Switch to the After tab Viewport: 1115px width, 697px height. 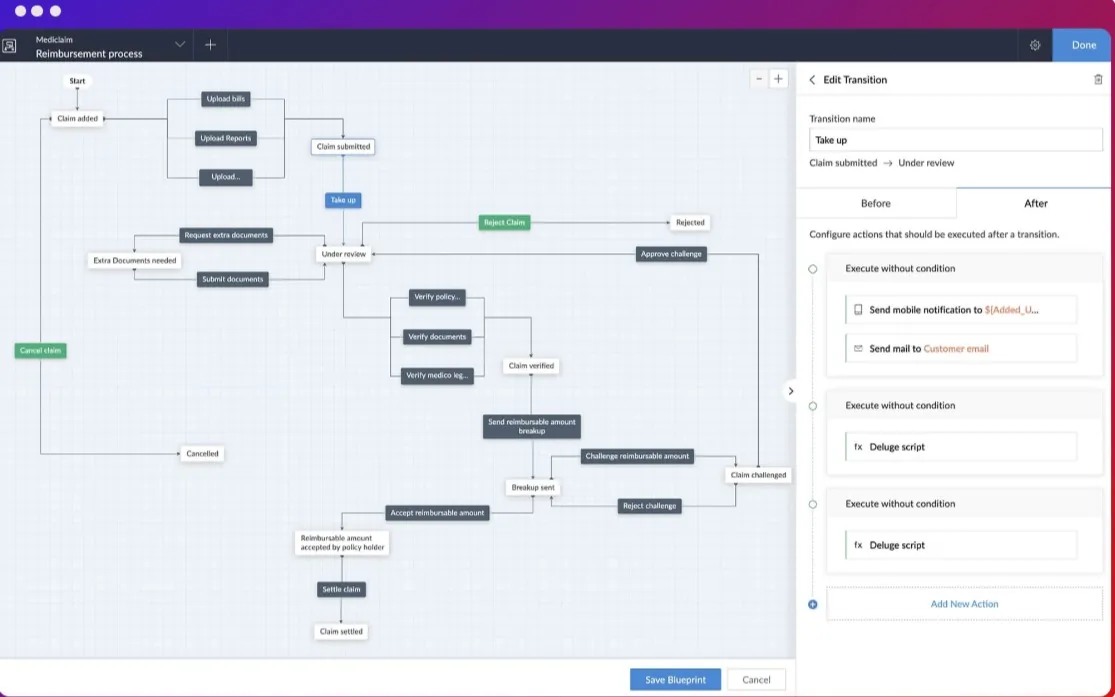pos(1035,203)
